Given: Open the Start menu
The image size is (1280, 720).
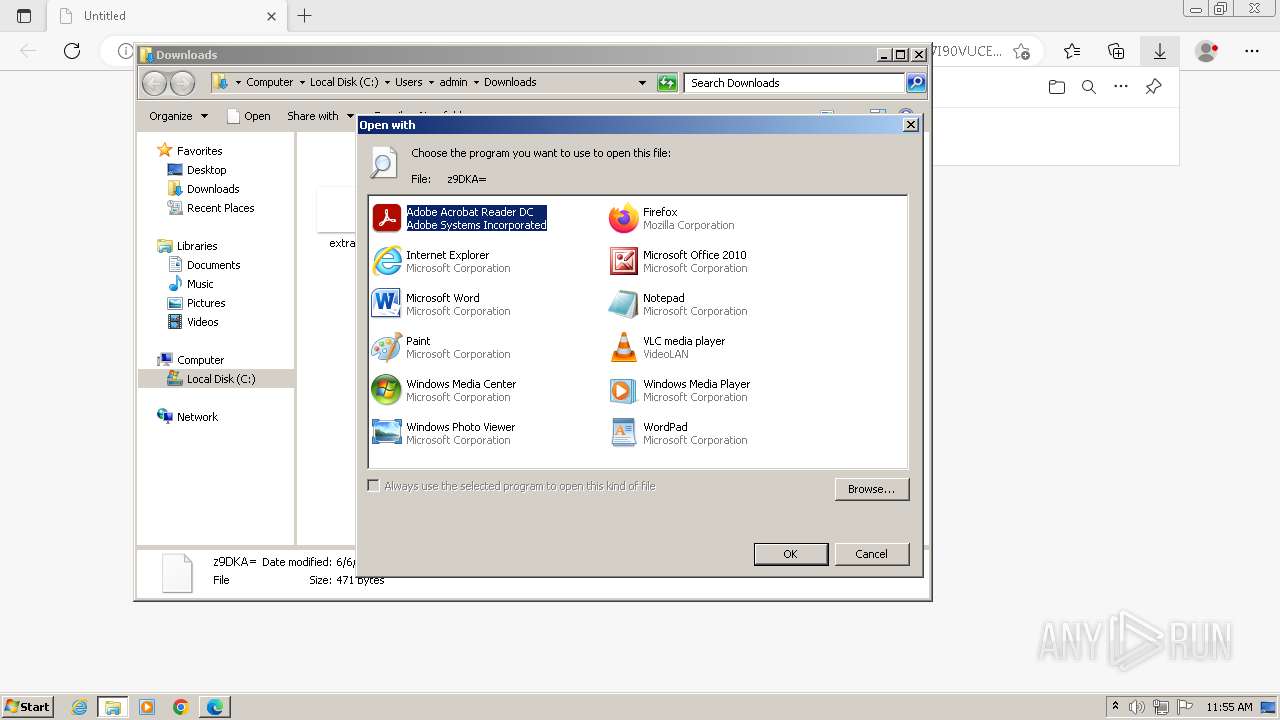Looking at the screenshot, I should point(27,707).
